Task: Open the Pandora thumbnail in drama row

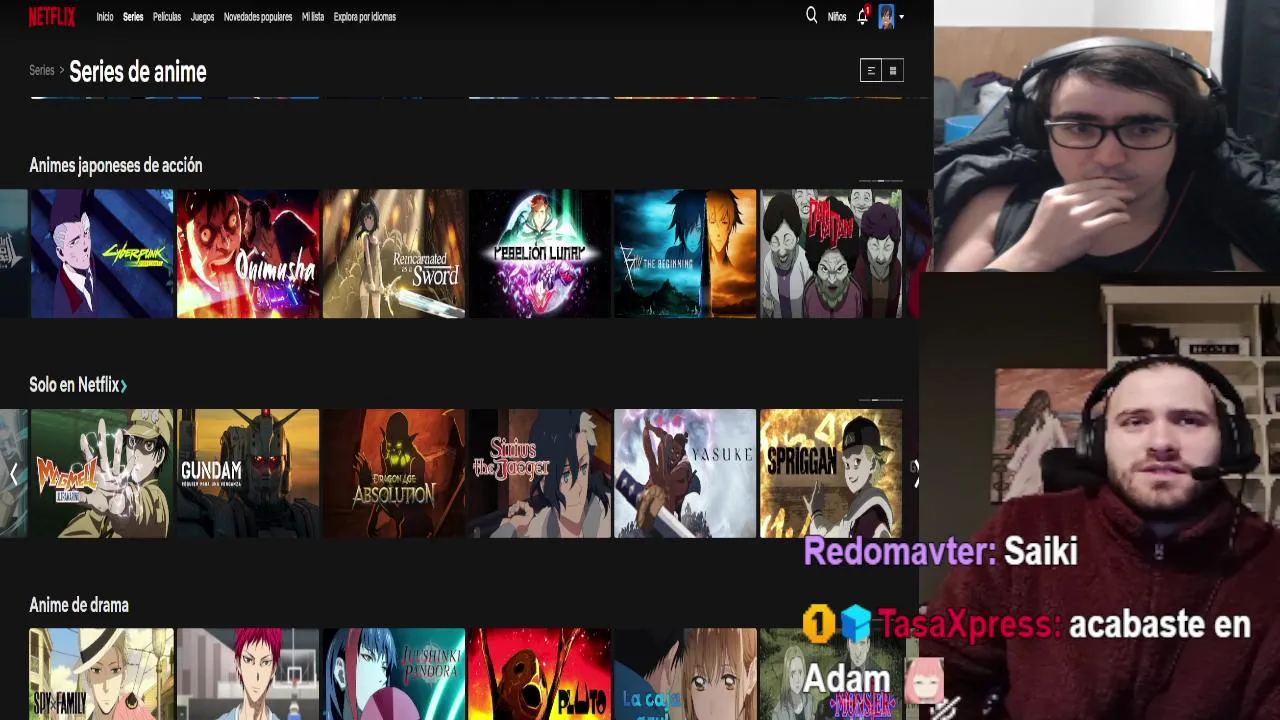Action: click(x=394, y=675)
